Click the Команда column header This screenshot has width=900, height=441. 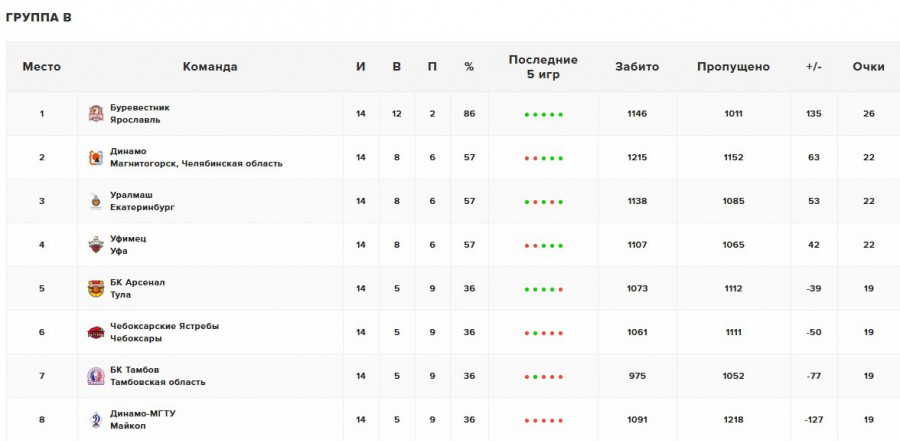210,67
